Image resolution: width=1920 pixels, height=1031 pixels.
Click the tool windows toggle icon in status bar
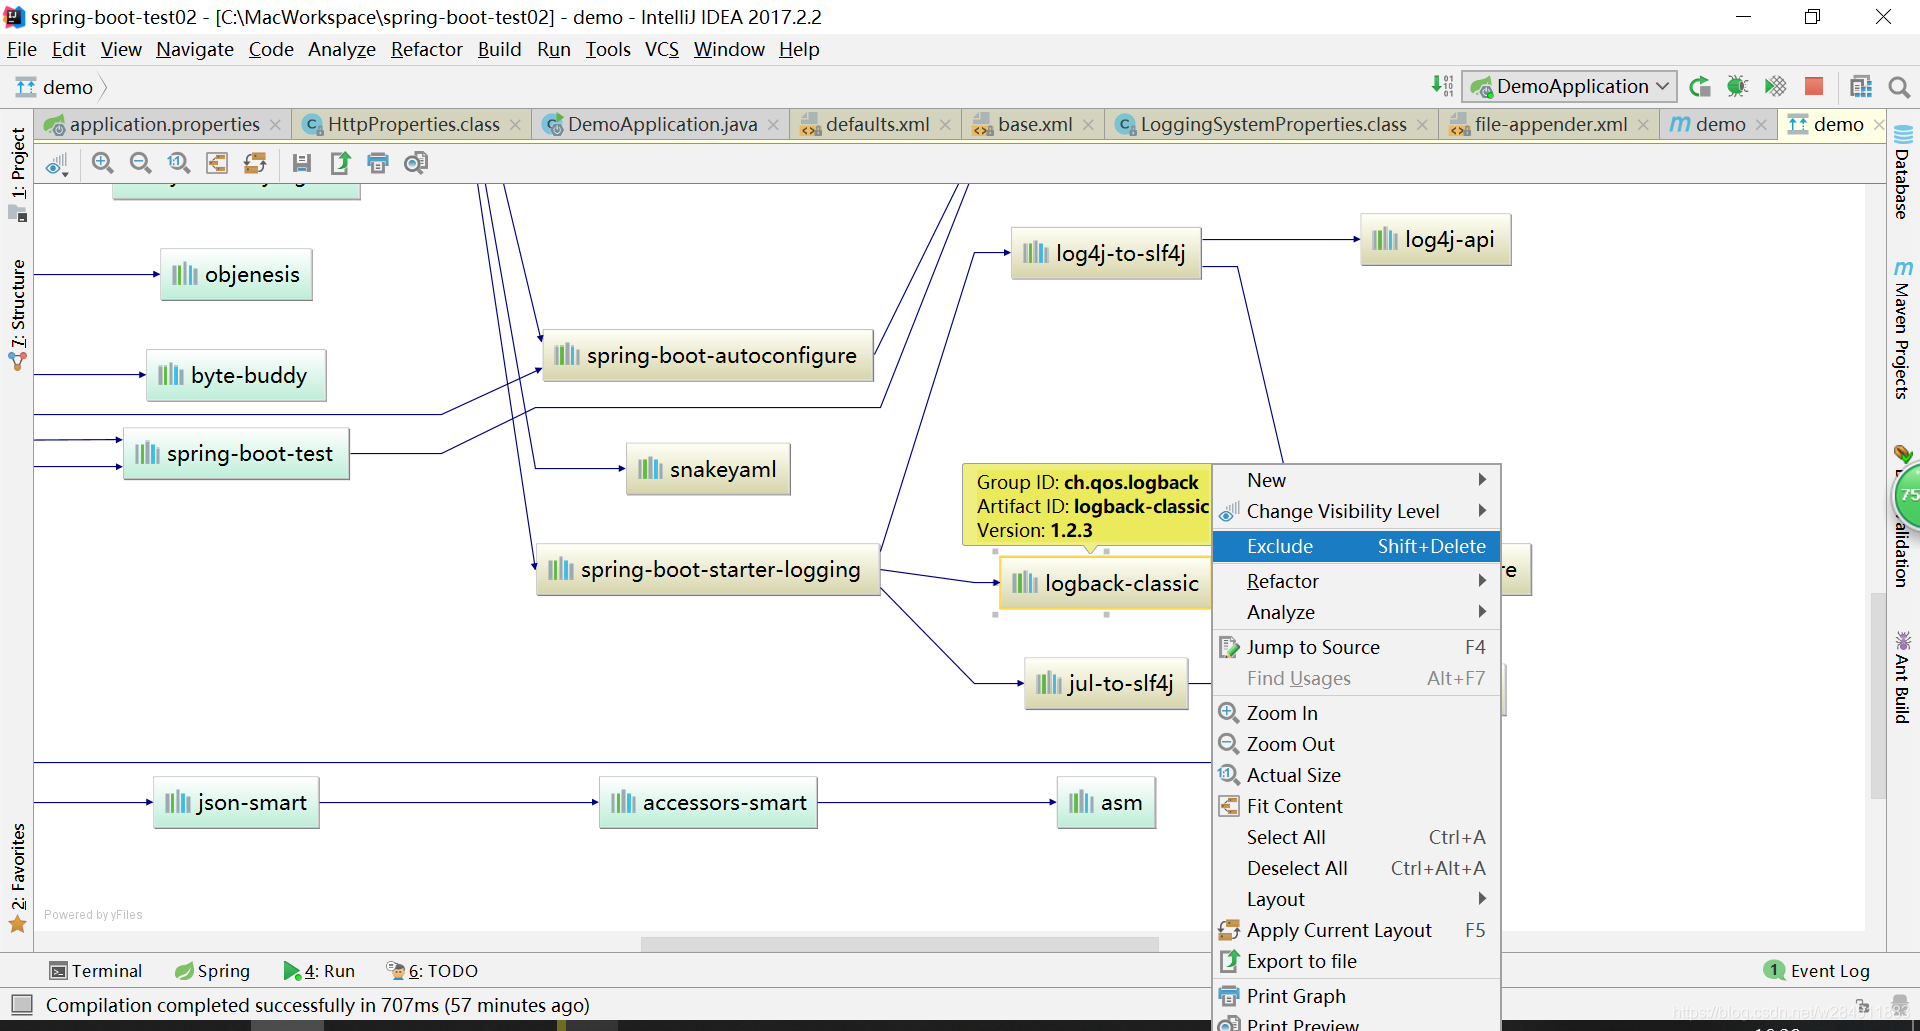(x=22, y=1004)
